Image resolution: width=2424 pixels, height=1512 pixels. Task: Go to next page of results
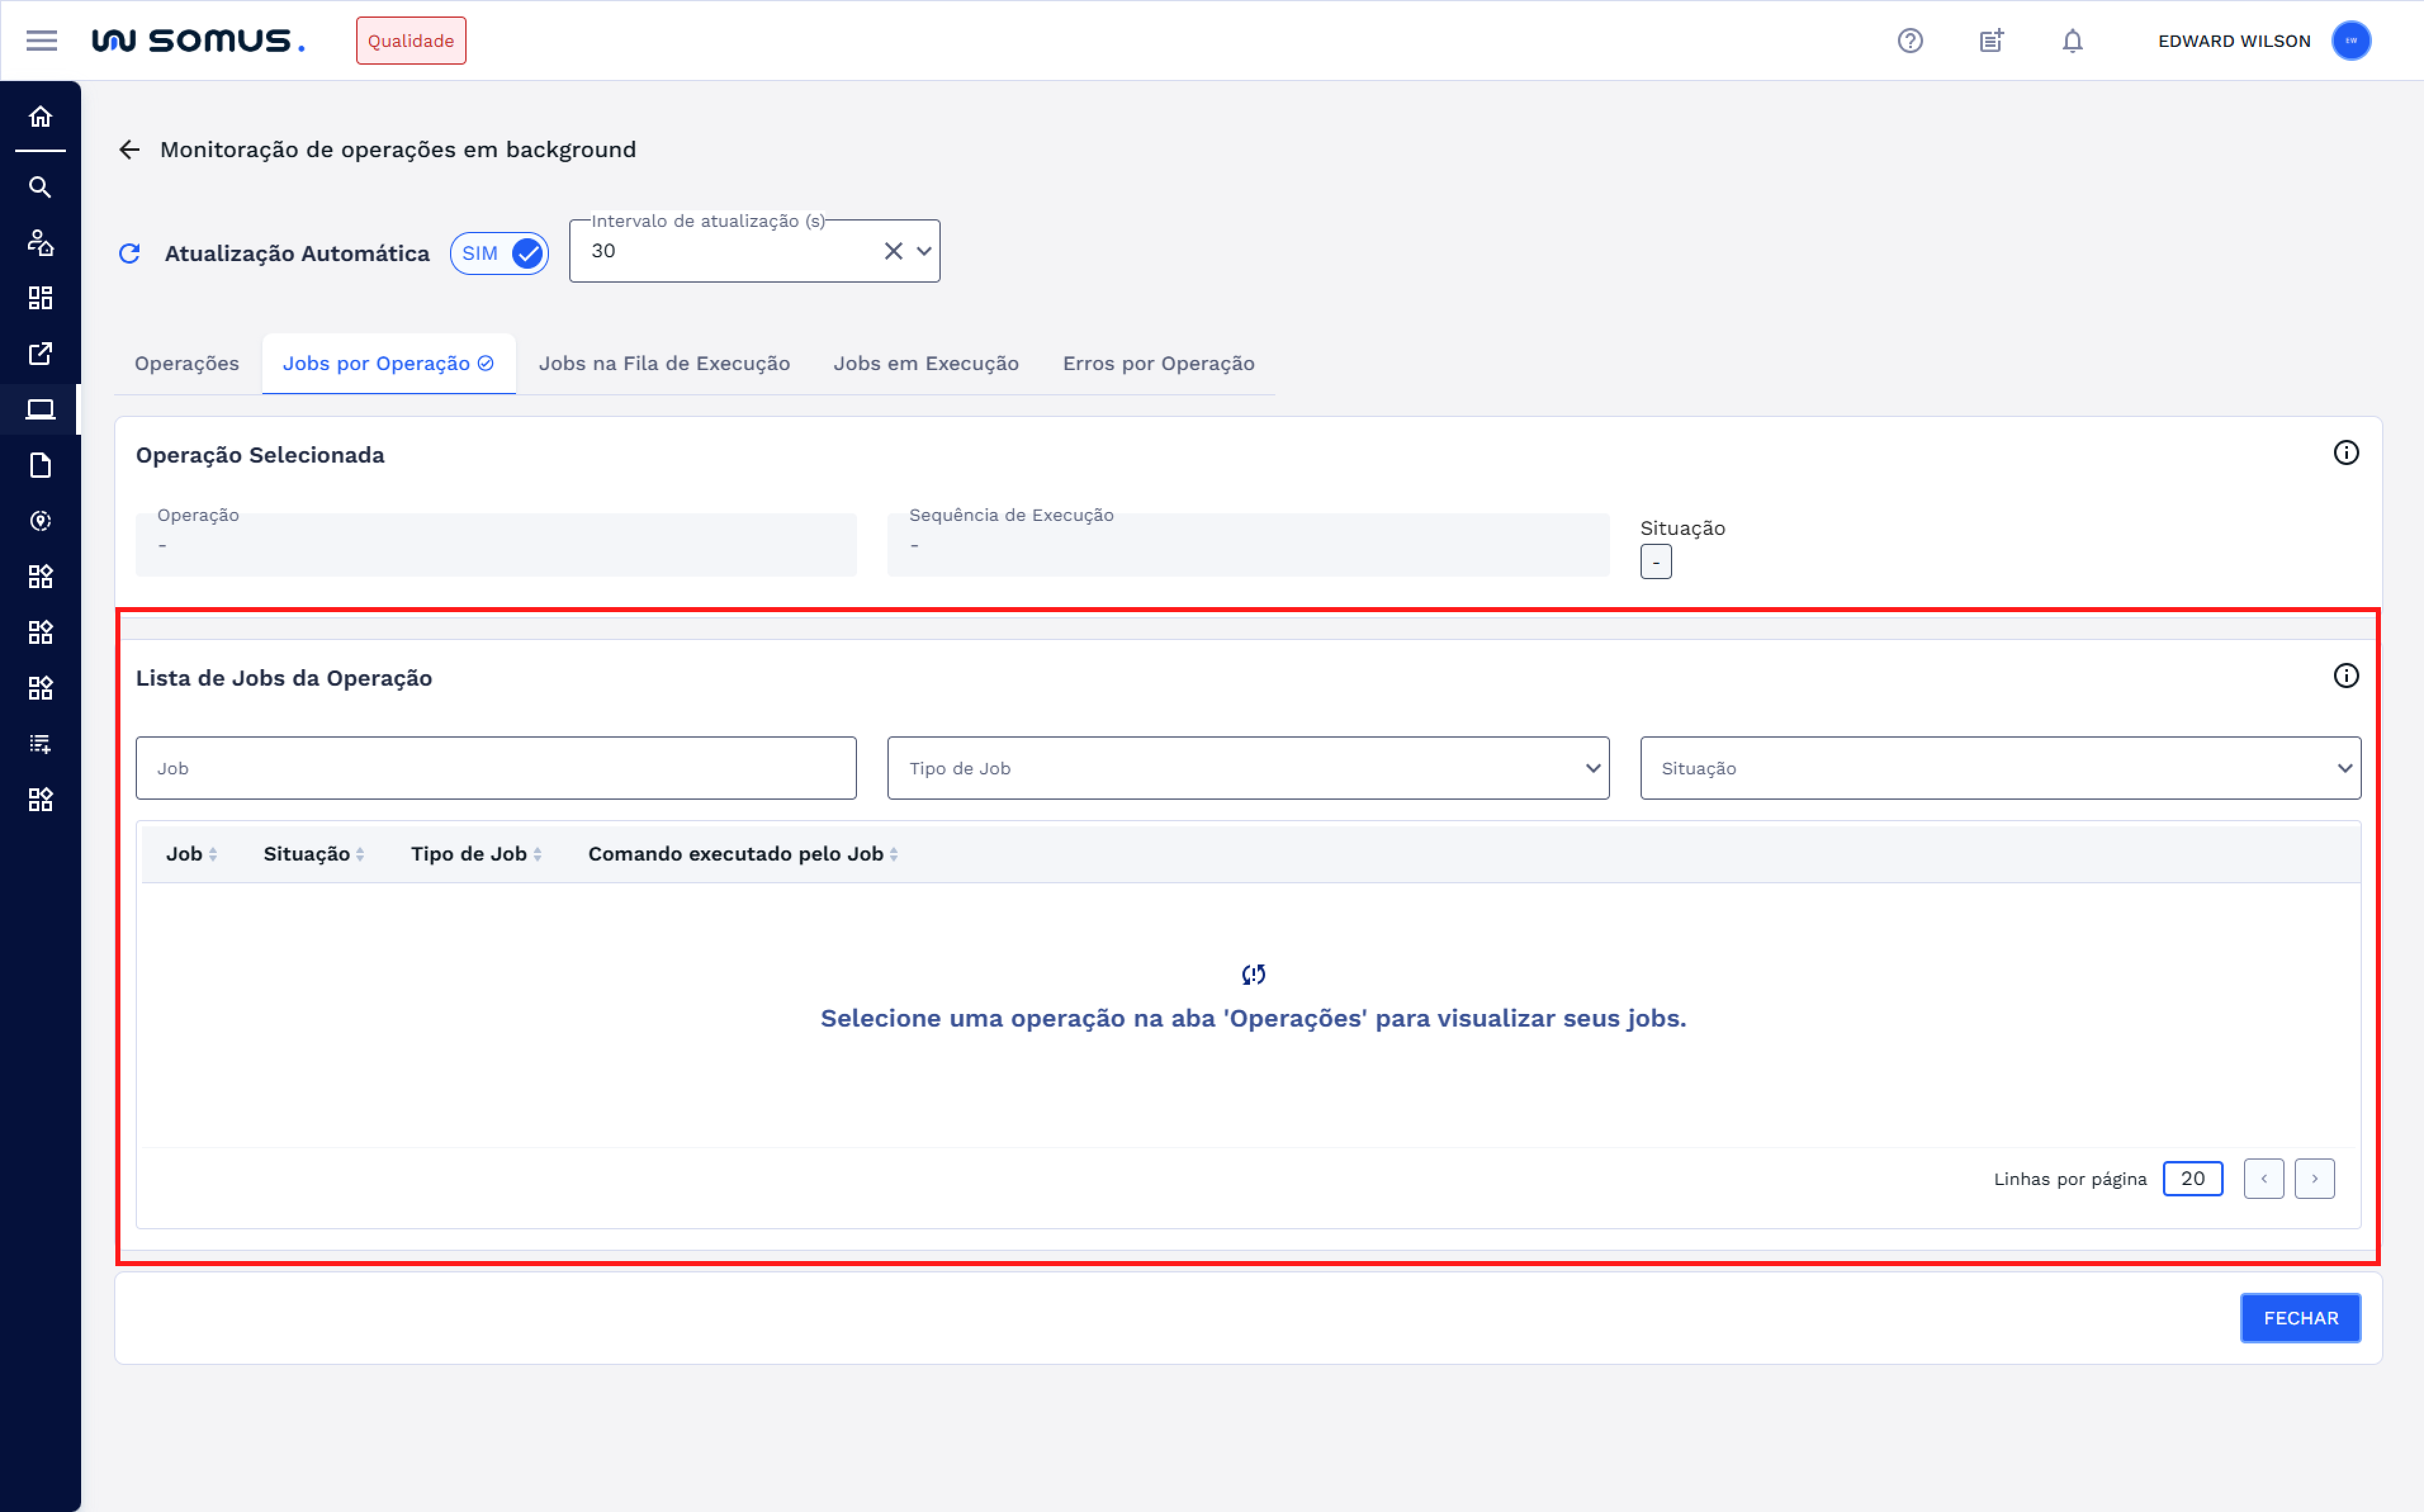(x=2314, y=1179)
